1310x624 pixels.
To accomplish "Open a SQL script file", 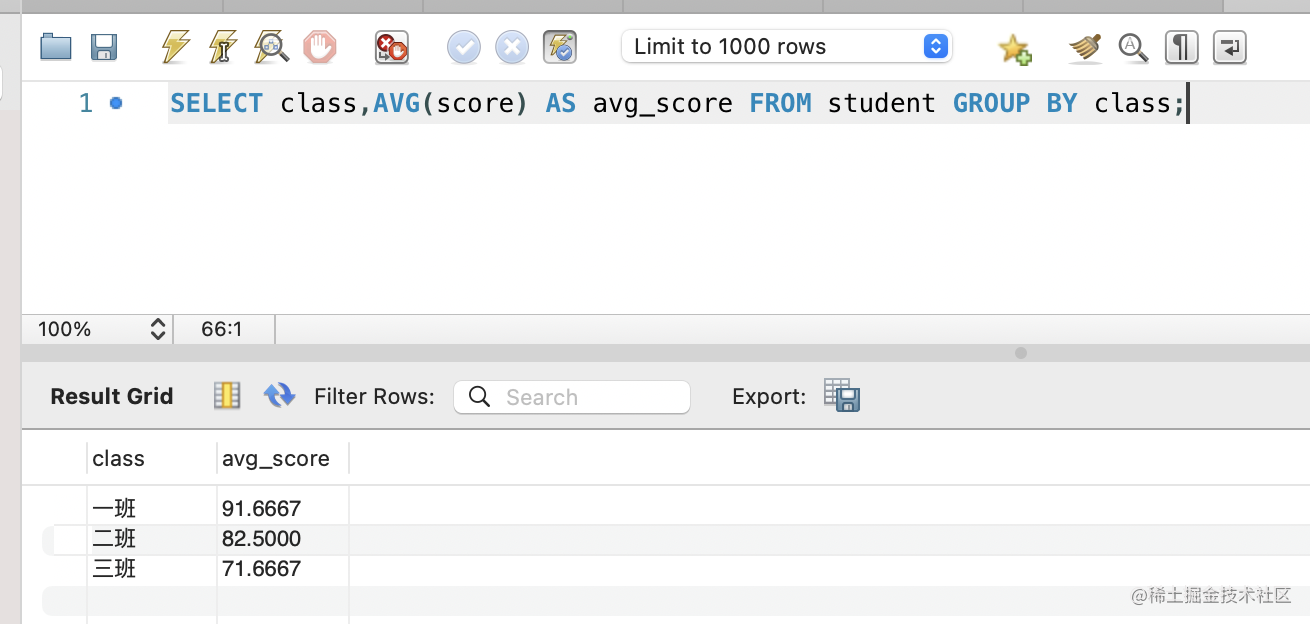I will [56, 47].
